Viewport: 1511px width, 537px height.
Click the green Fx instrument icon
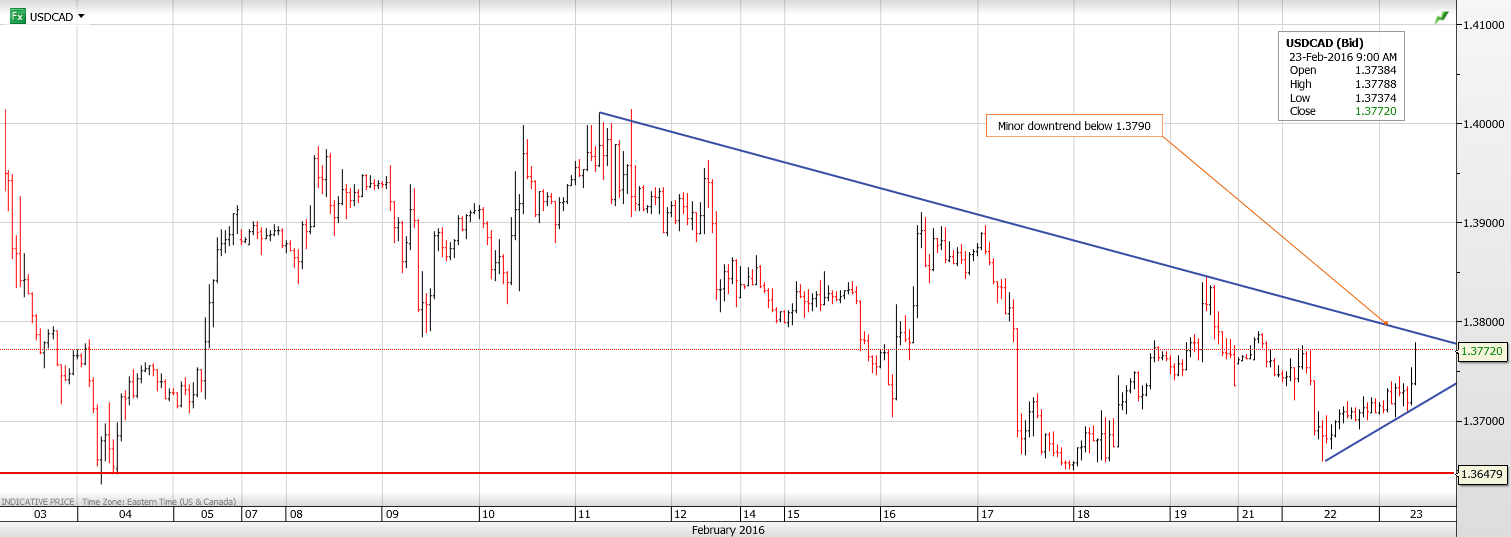17,17
